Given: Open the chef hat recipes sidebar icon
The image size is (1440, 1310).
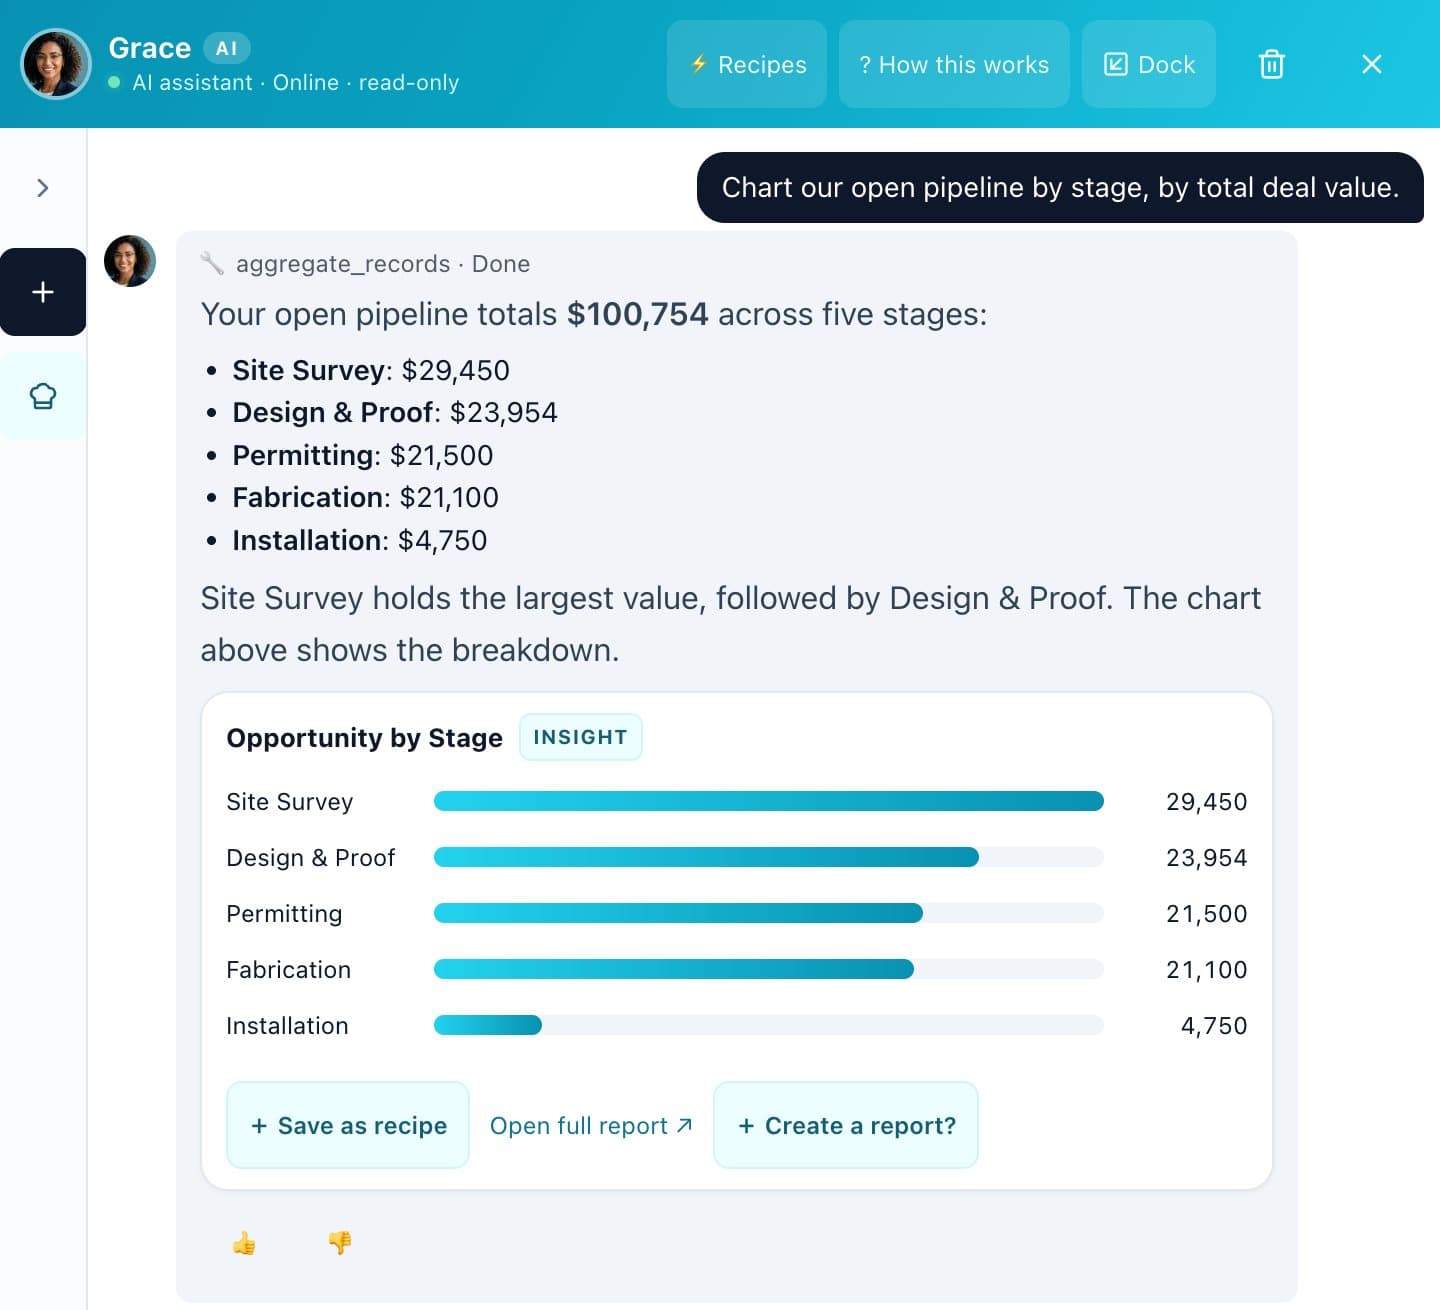Looking at the screenshot, I should (43, 396).
